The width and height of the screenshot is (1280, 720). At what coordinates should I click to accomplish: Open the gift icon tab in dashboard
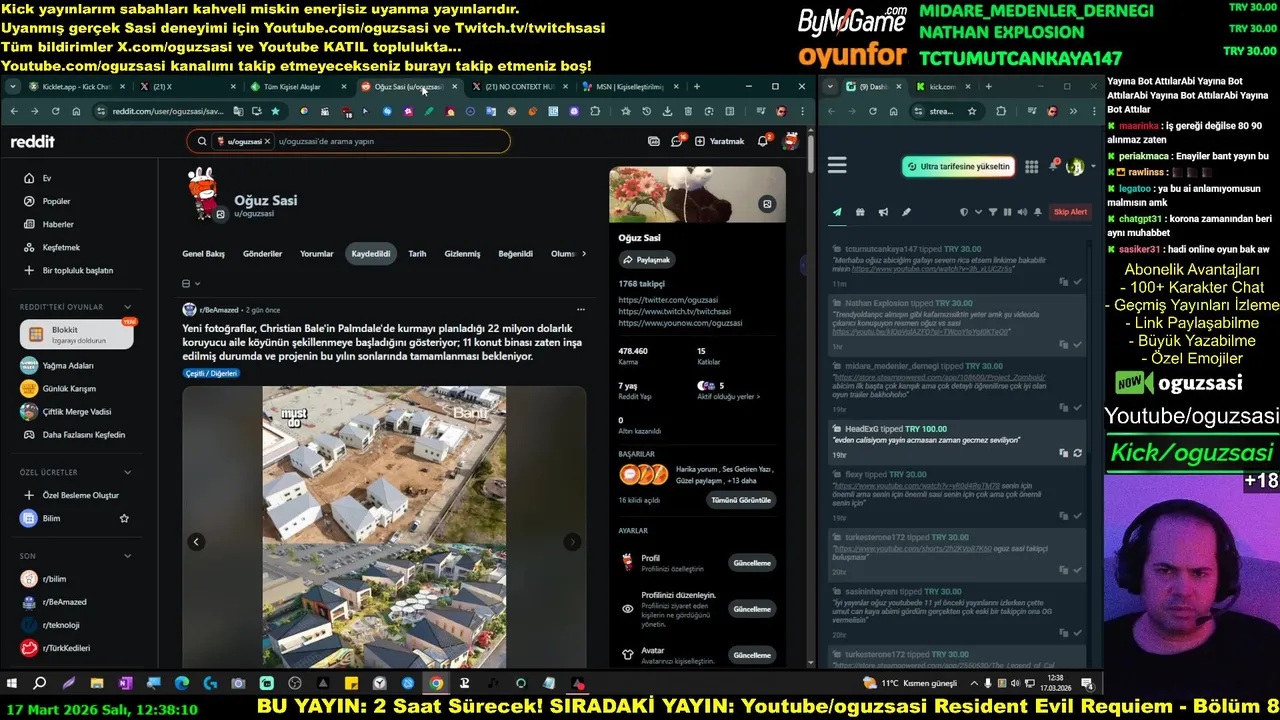tap(860, 212)
